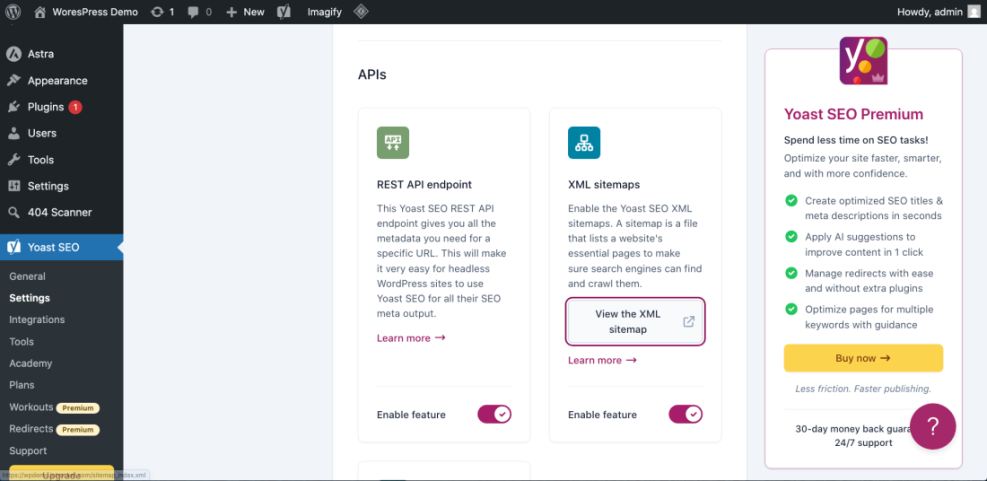Click the Appearance paintbrush icon
Viewport: 987px width, 481px height.
[x=14, y=81]
